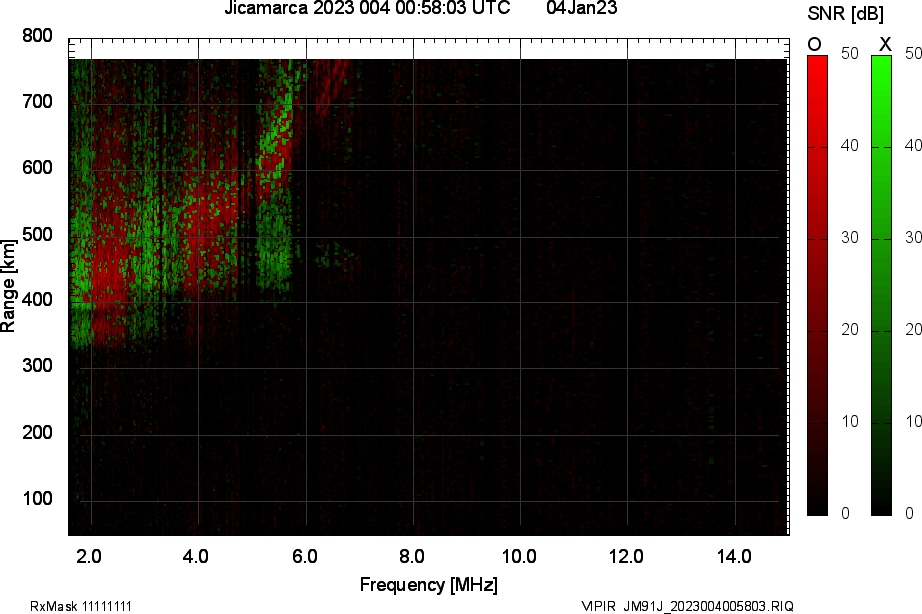Click the '20' value beside the red bar
Image resolution: width=922 pixels, height=614 pixels.
850,329
